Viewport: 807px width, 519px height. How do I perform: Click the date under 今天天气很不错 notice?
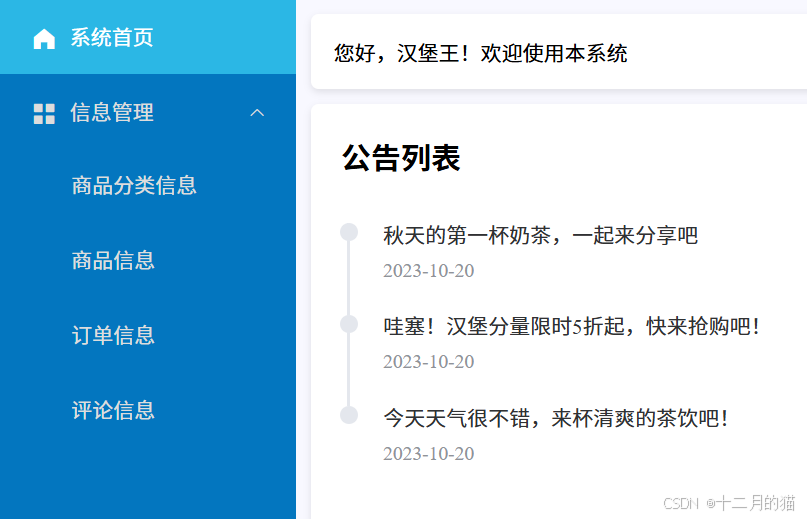(x=429, y=454)
